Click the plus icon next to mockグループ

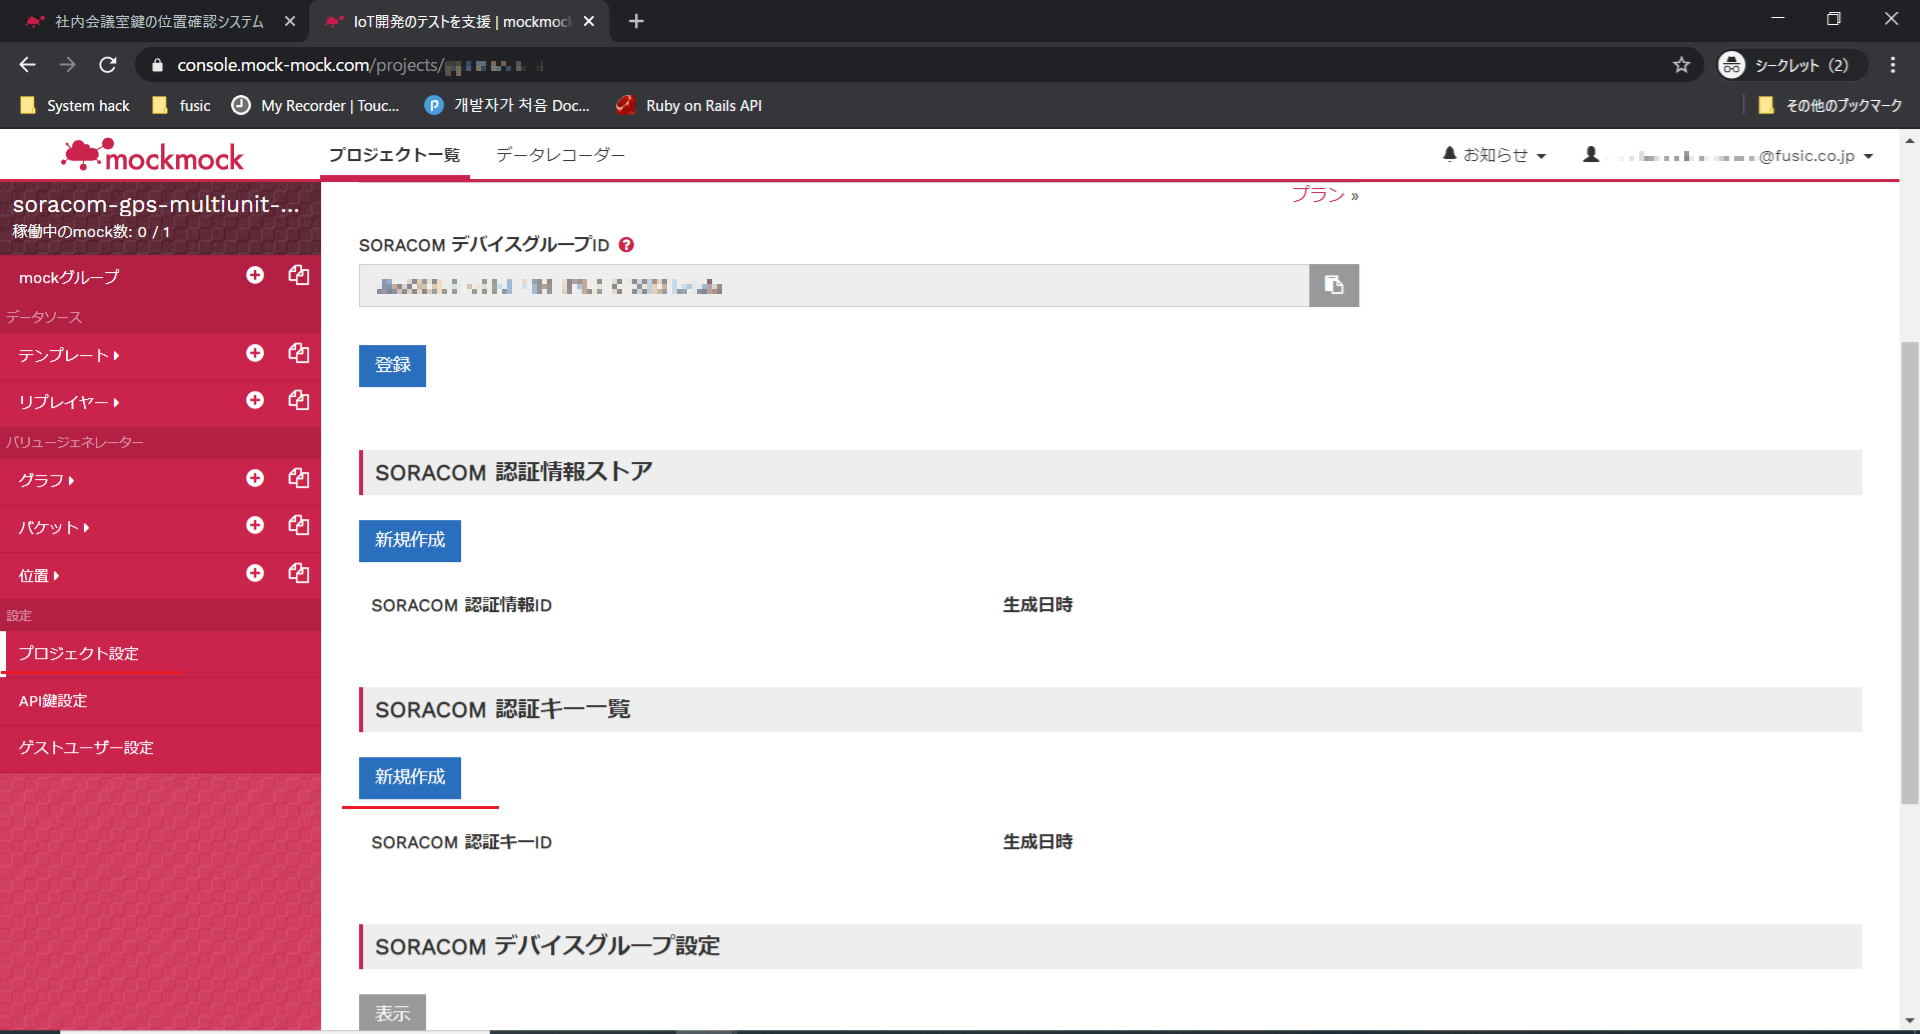(255, 275)
